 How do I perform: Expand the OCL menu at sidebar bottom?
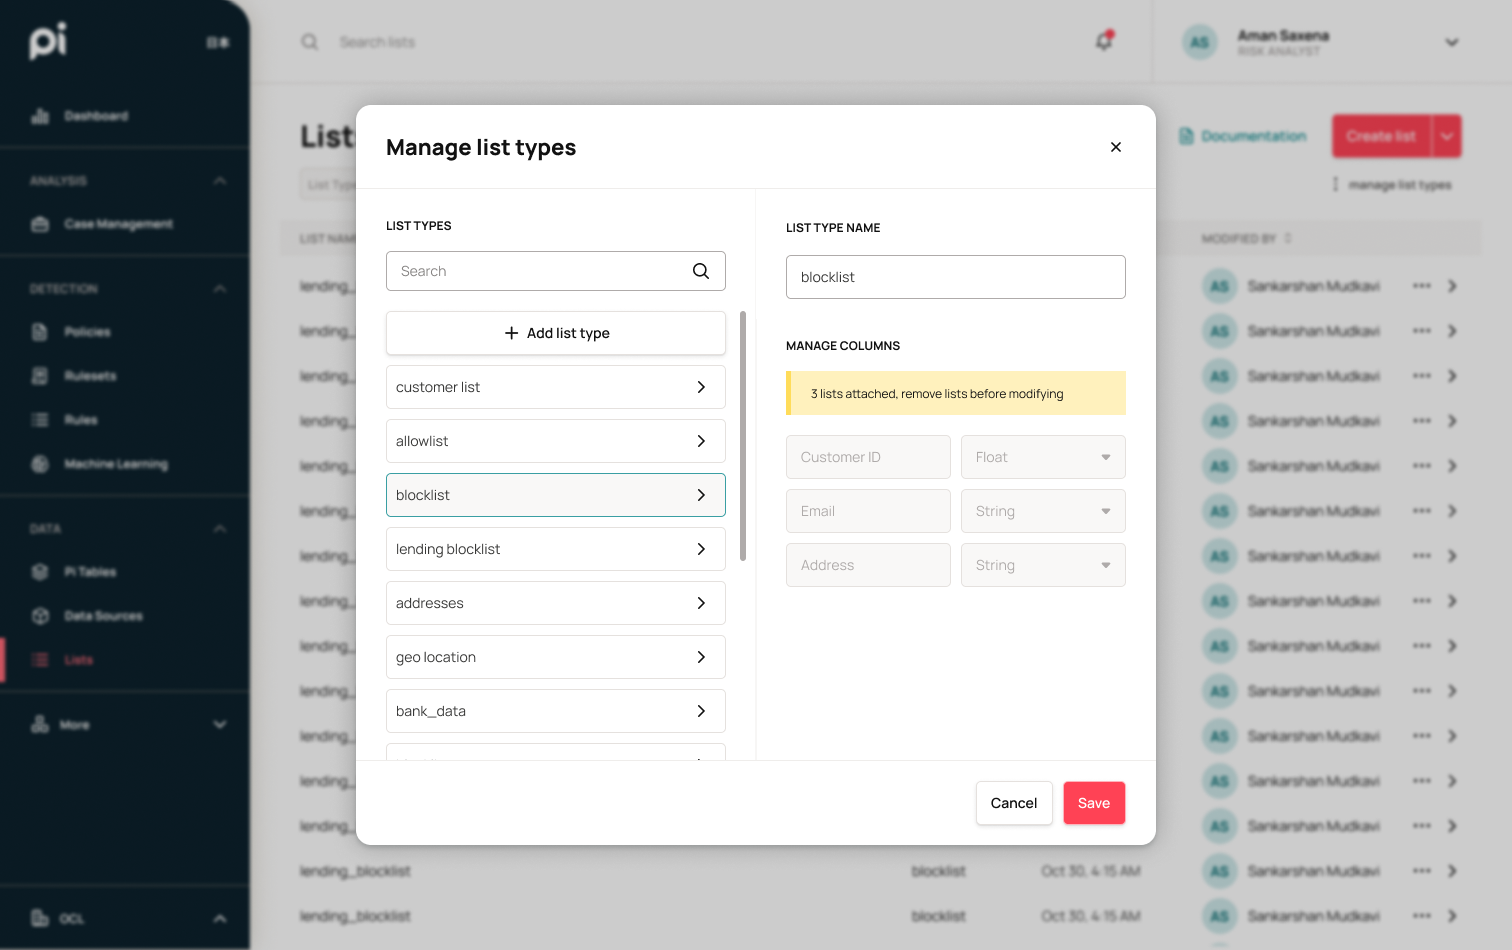pos(220,919)
